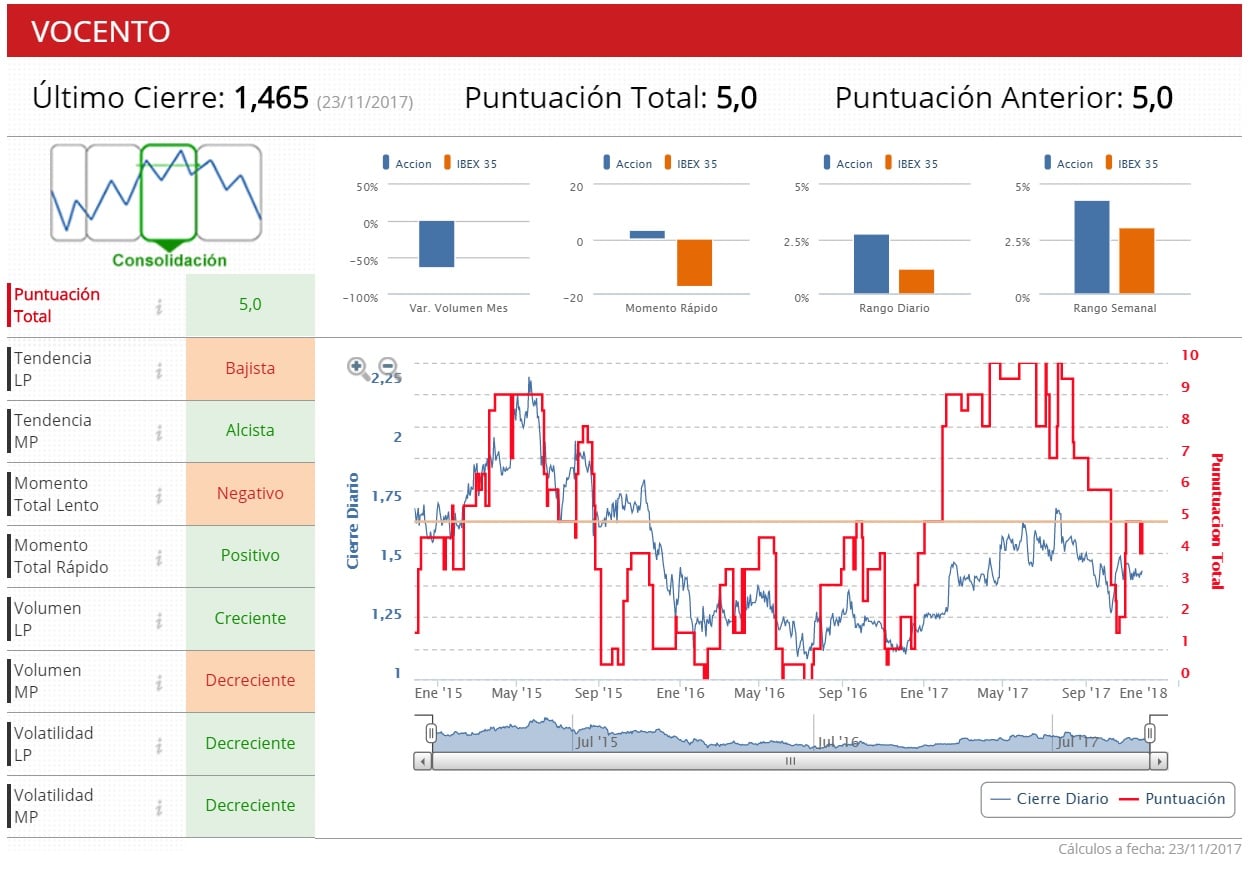The image size is (1251, 871).
Task: Click blue Accion bar in Rango Semanal
Action: (x=1092, y=247)
